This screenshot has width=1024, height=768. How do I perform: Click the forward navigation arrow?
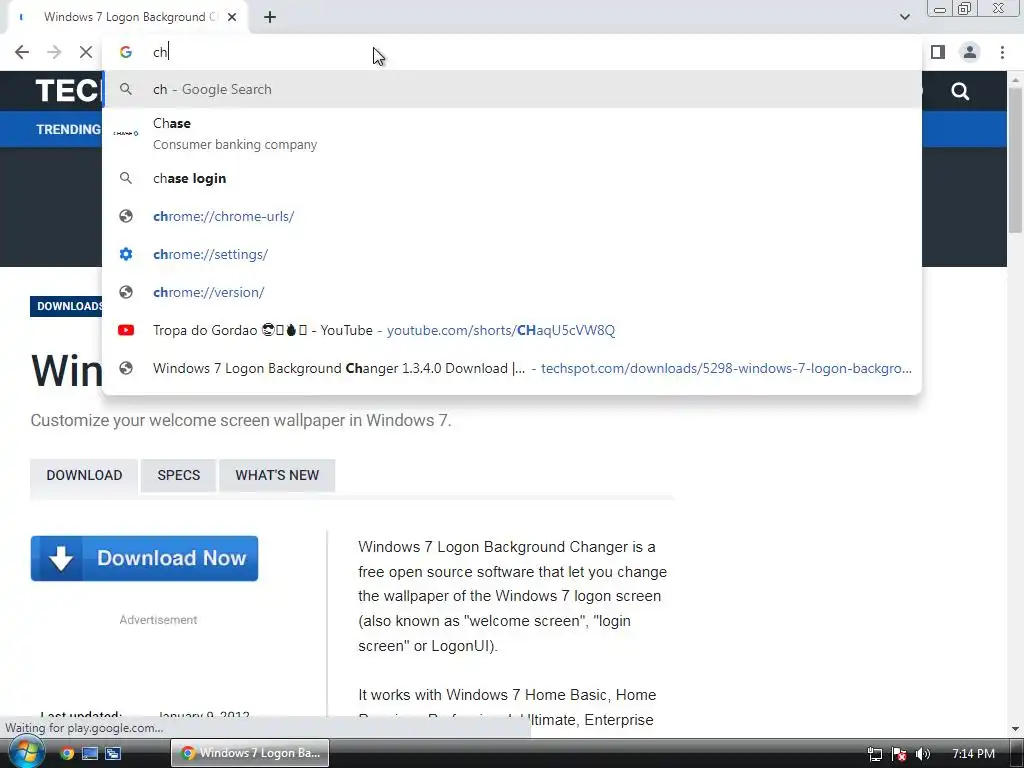[54, 52]
